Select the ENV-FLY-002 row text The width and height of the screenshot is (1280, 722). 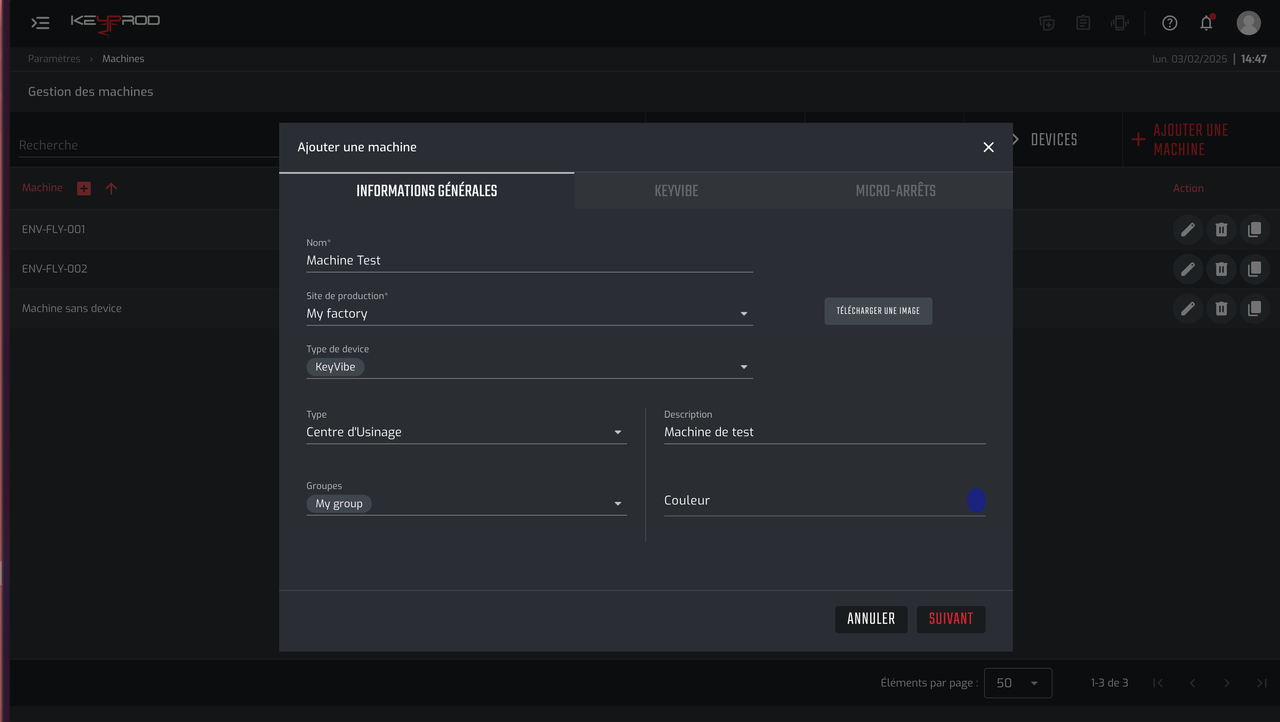click(x=54, y=269)
